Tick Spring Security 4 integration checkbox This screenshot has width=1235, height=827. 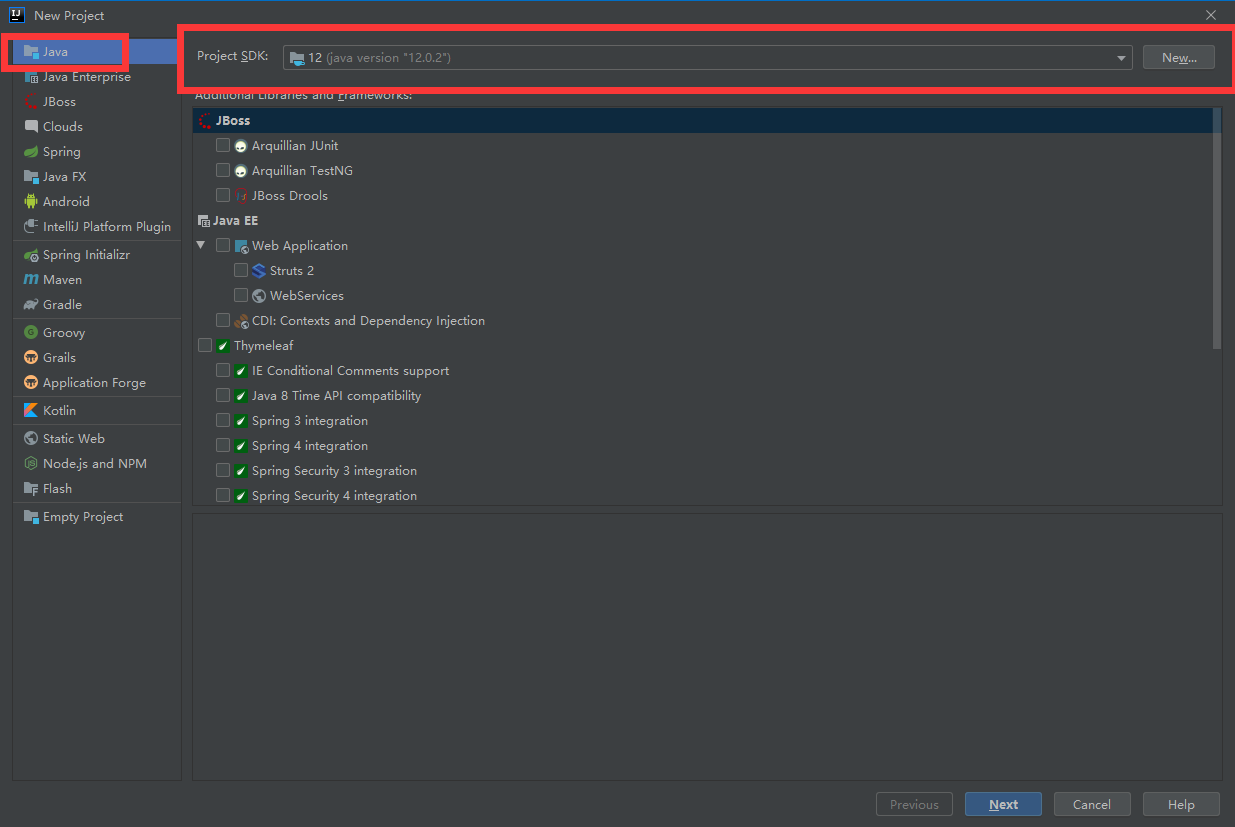(223, 496)
